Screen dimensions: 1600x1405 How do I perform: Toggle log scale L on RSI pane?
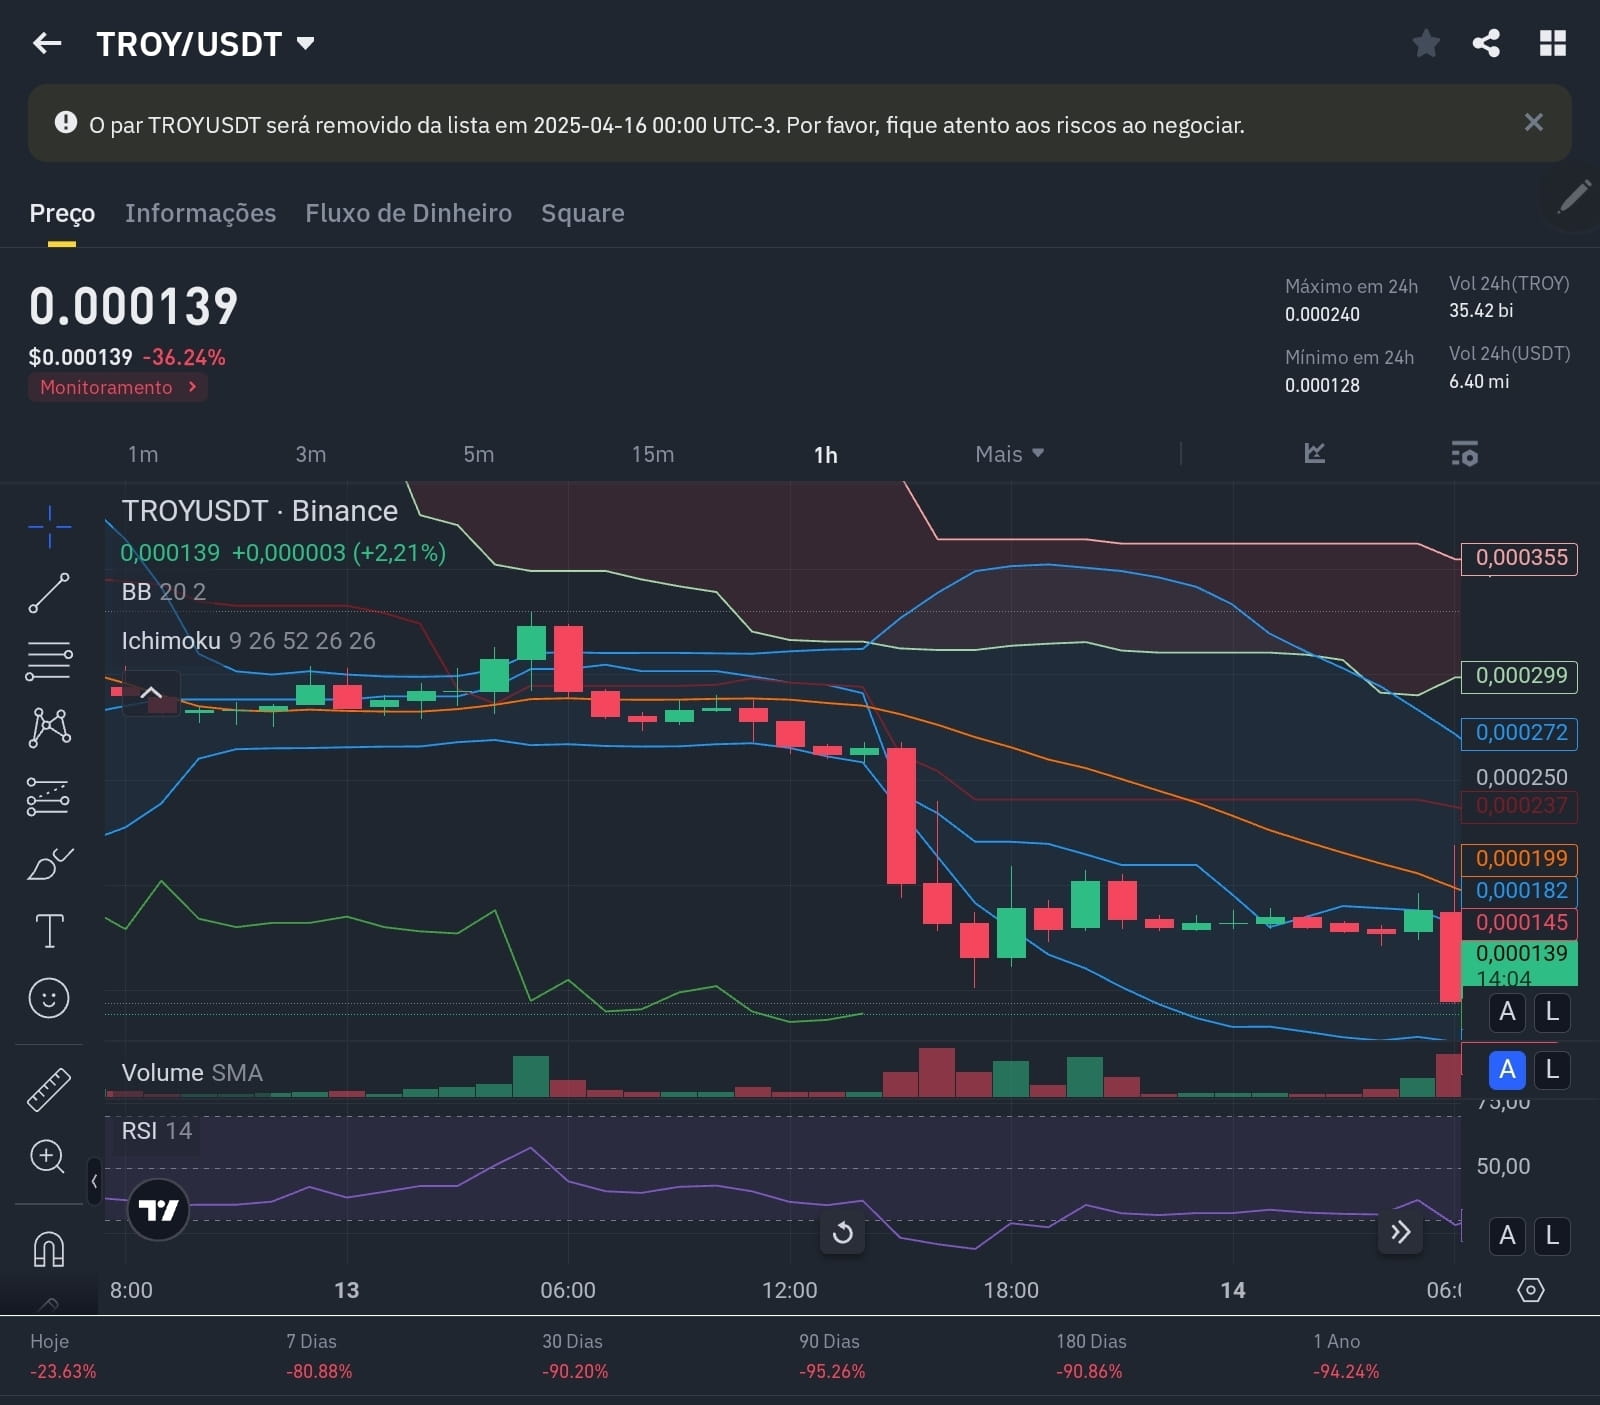pos(1552,1235)
